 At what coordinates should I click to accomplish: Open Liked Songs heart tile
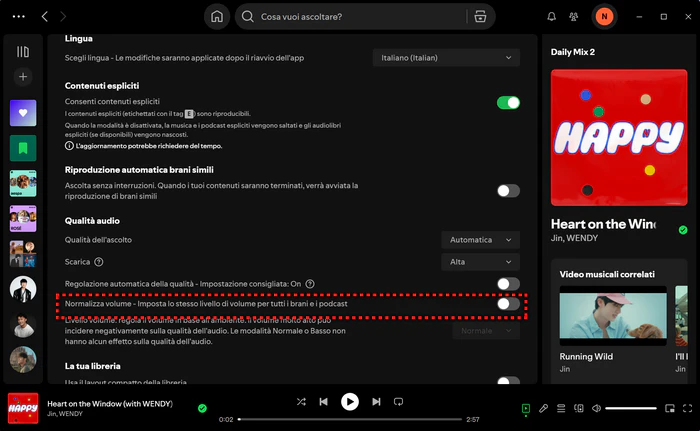(x=23, y=113)
